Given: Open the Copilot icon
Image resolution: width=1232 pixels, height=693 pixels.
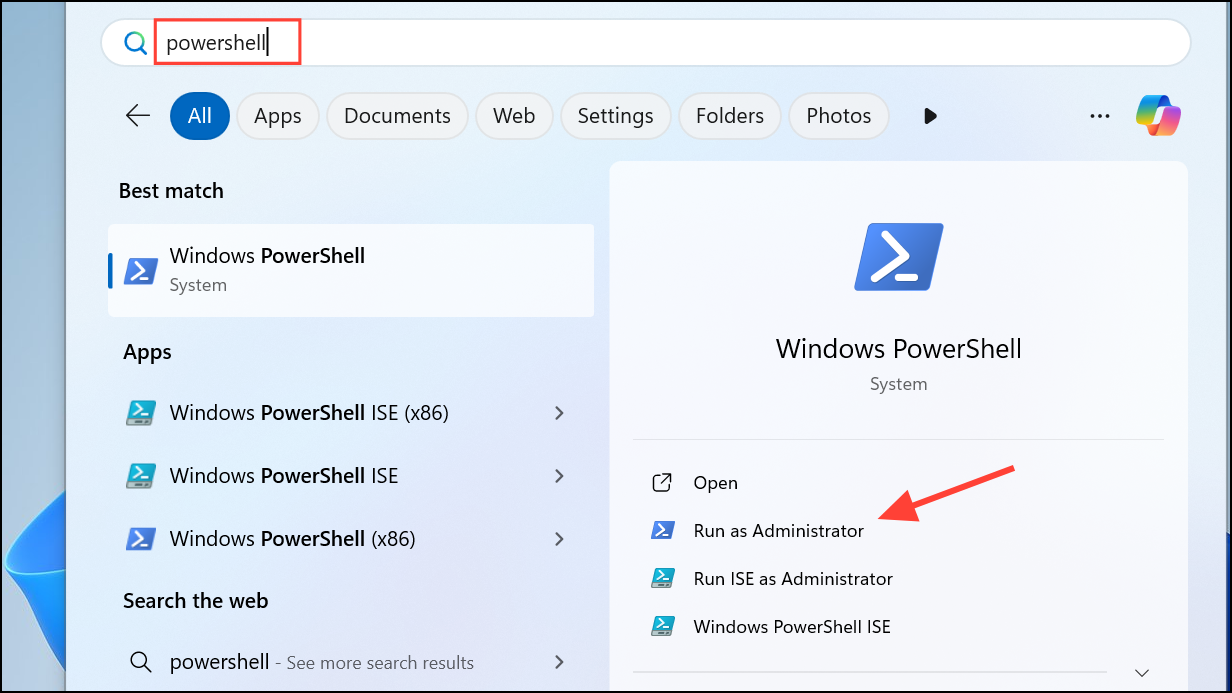Looking at the screenshot, I should 1159,116.
